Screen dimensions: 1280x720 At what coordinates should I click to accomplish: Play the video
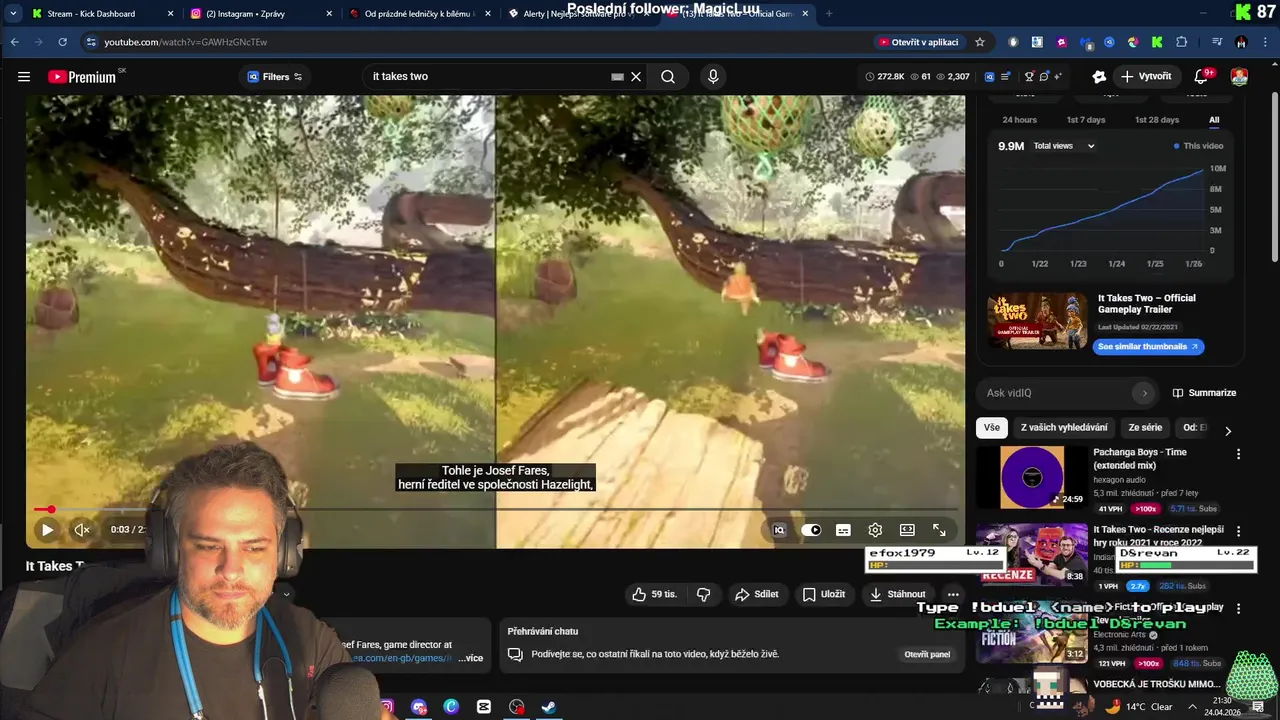(x=47, y=530)
